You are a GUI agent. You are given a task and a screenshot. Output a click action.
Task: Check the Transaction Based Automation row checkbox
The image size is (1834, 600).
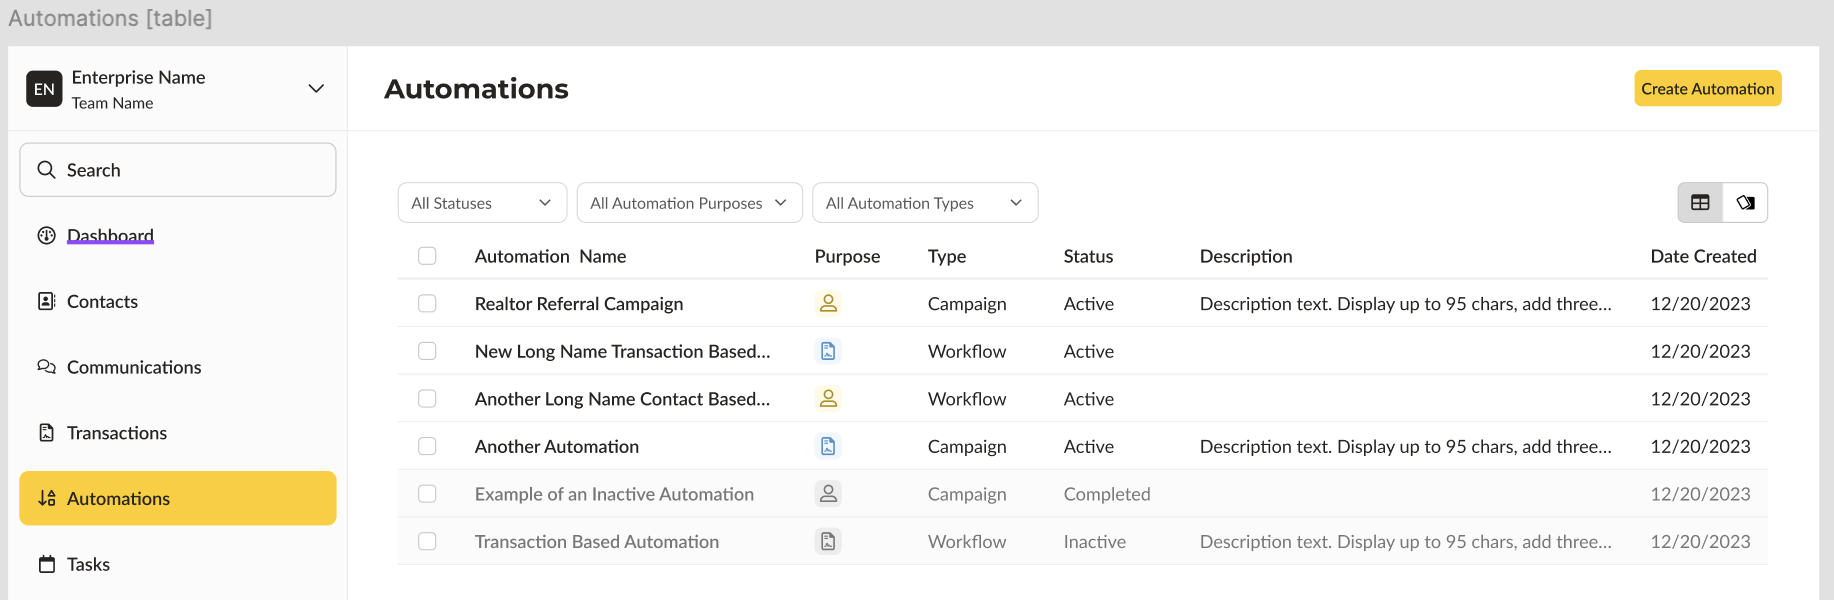pos(427,541)
